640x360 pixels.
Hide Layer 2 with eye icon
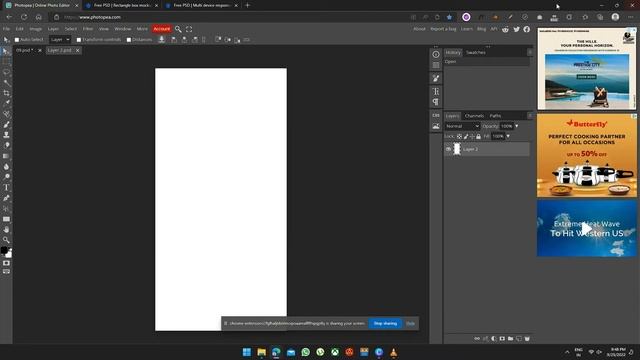[x=449, y=149]
